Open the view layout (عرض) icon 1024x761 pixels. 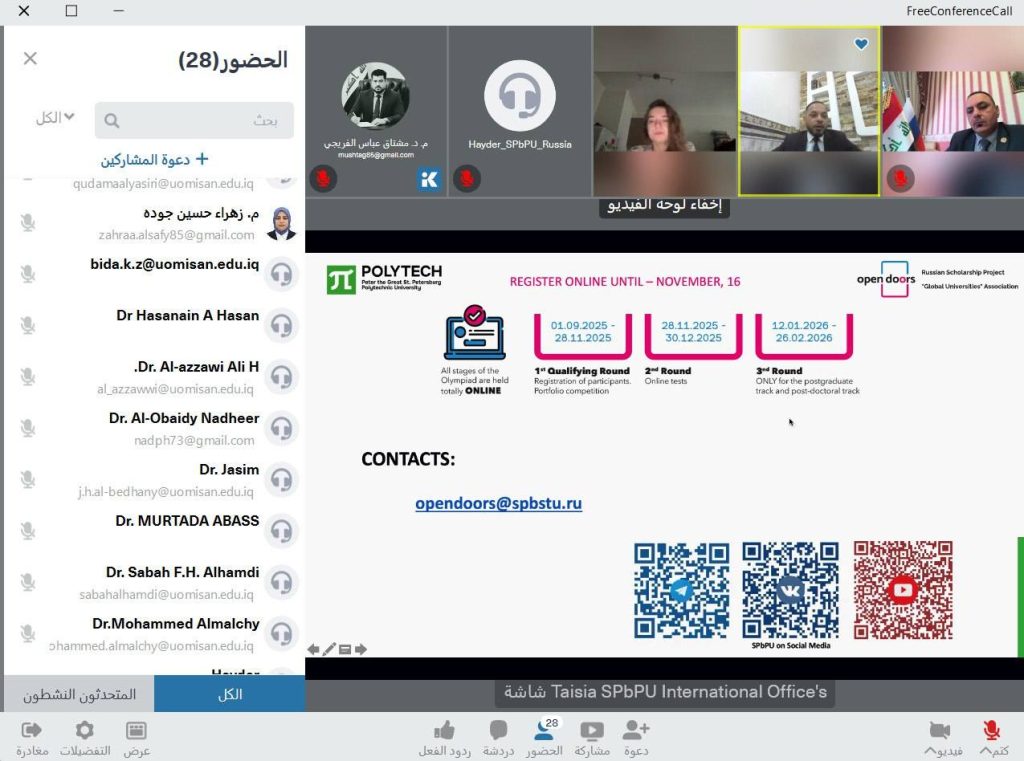(x=137, y=731)
